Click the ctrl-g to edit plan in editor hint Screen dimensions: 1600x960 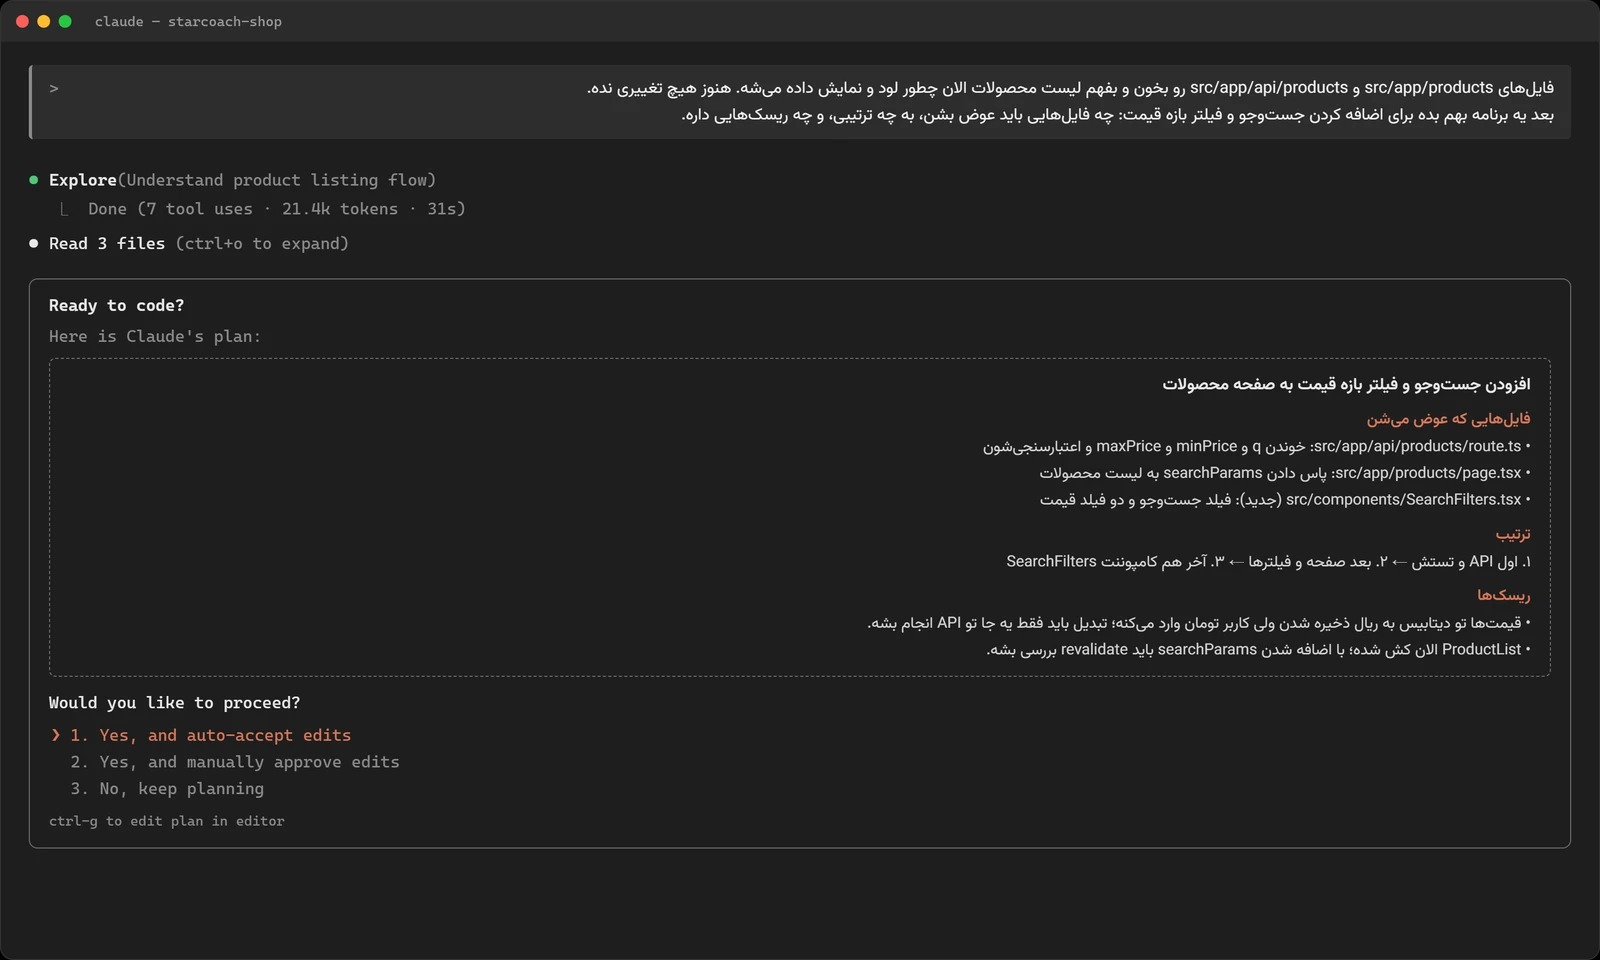(x=167, y=821)
